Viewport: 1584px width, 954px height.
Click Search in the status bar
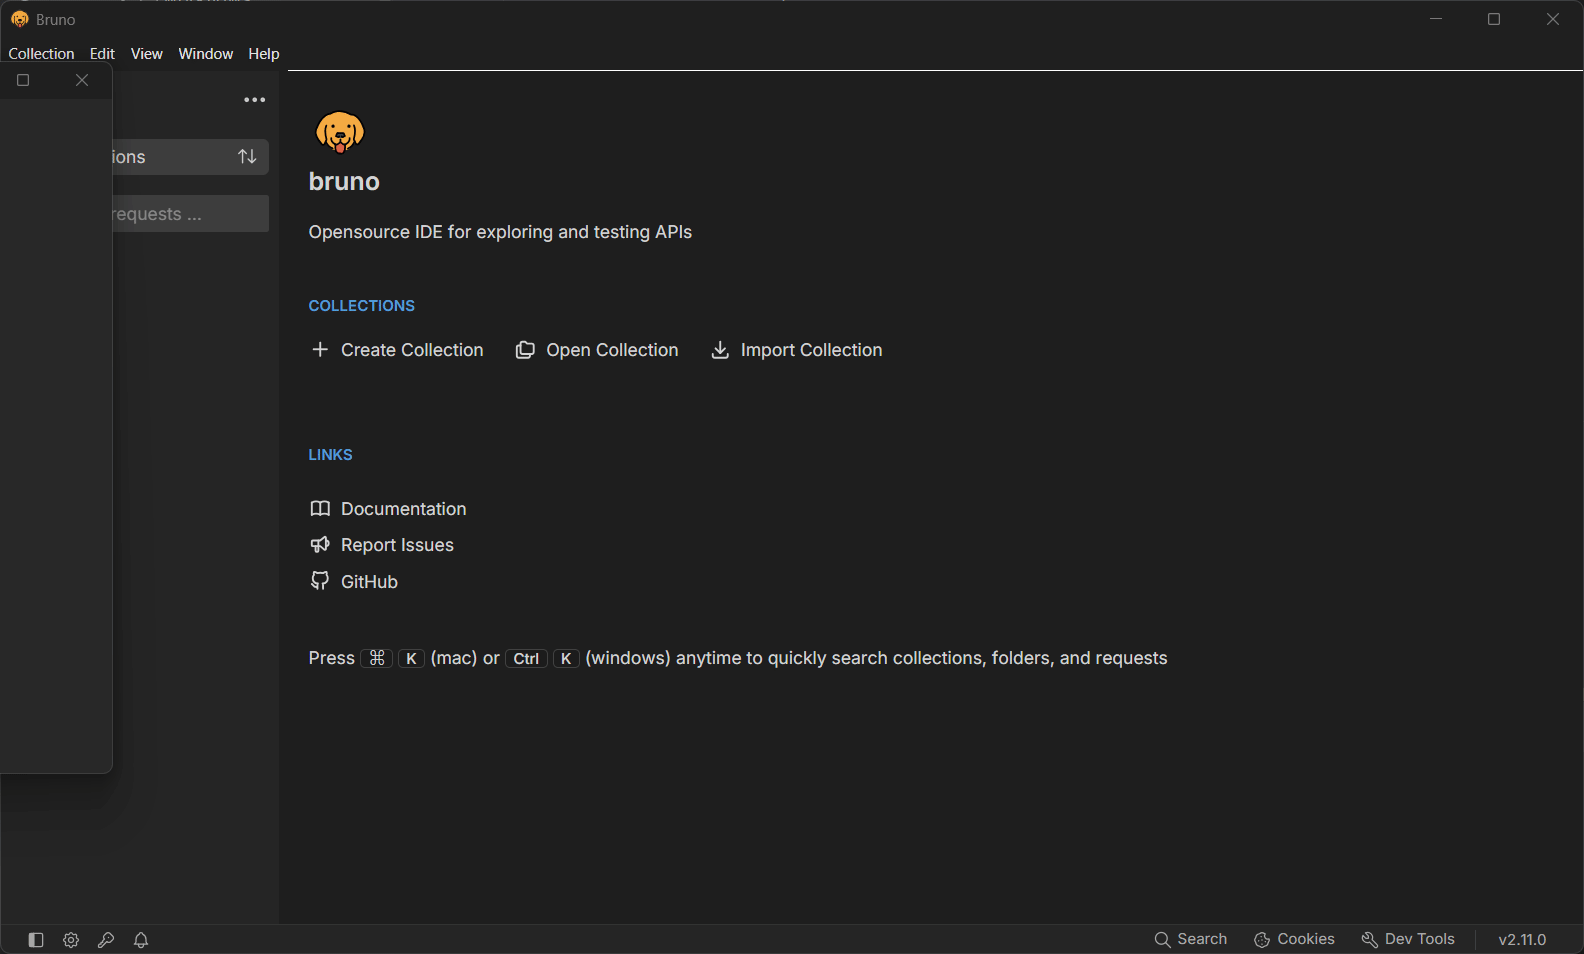coord(1190,939)
